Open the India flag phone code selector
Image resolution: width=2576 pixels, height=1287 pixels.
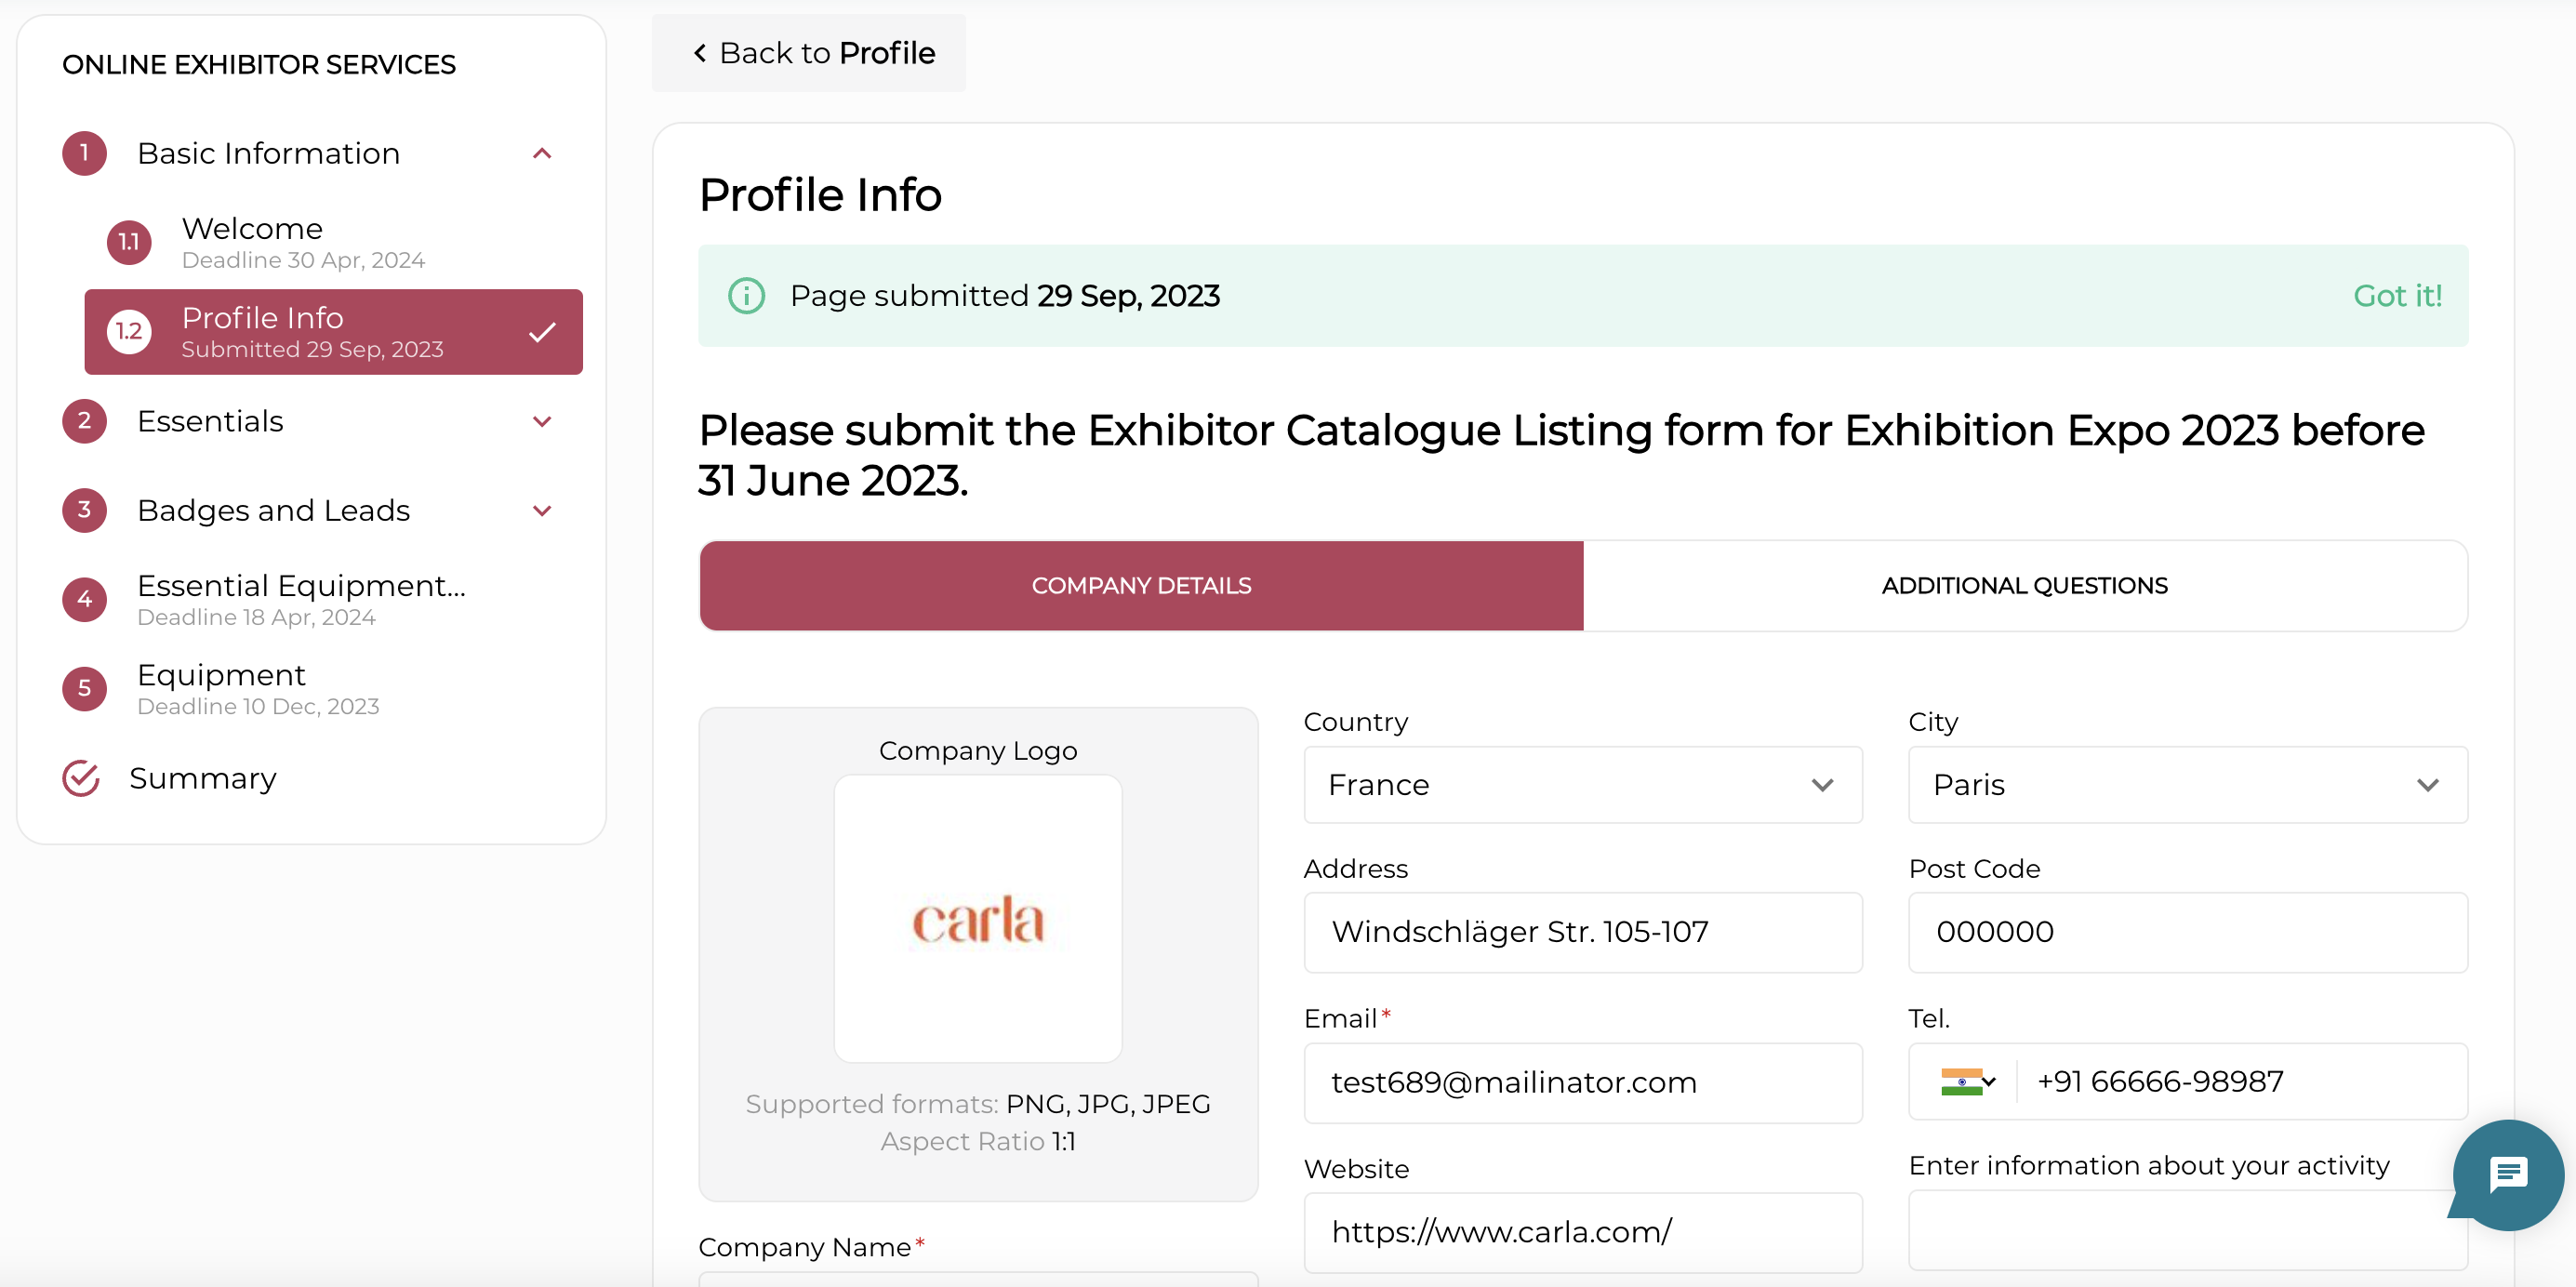click(x=1967, y=1081)
